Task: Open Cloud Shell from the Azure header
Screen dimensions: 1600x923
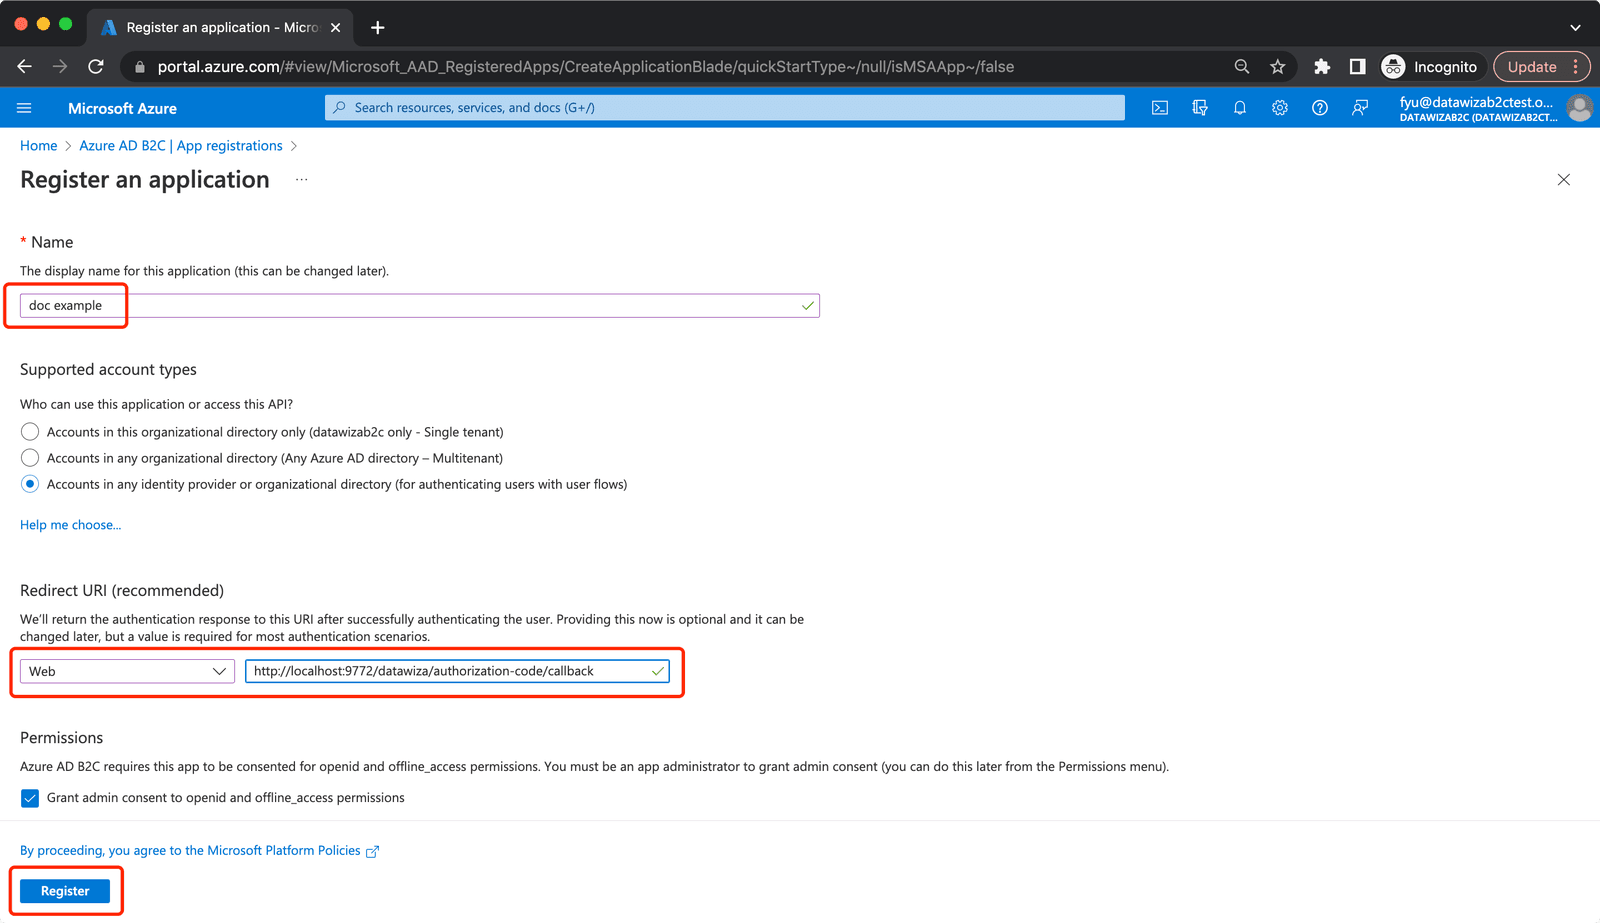Action: coord(1160,108)
